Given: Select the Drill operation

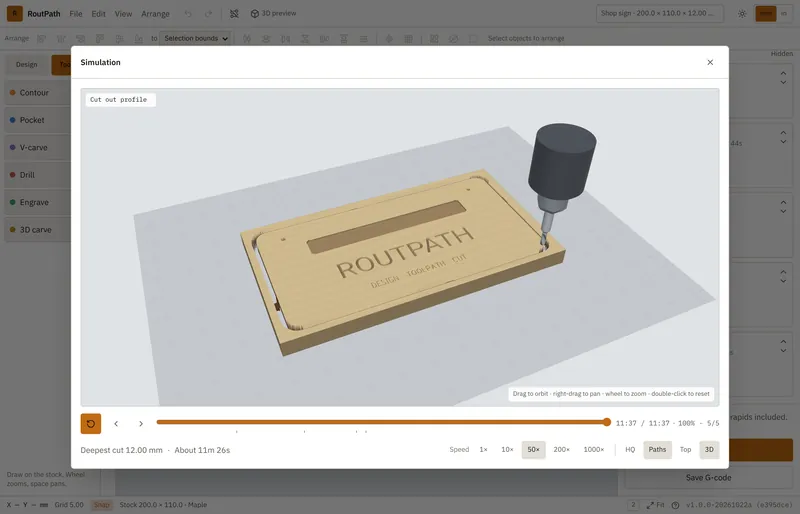Looking at the screenshot, I should pyautogui.click(x=38, y=175).
